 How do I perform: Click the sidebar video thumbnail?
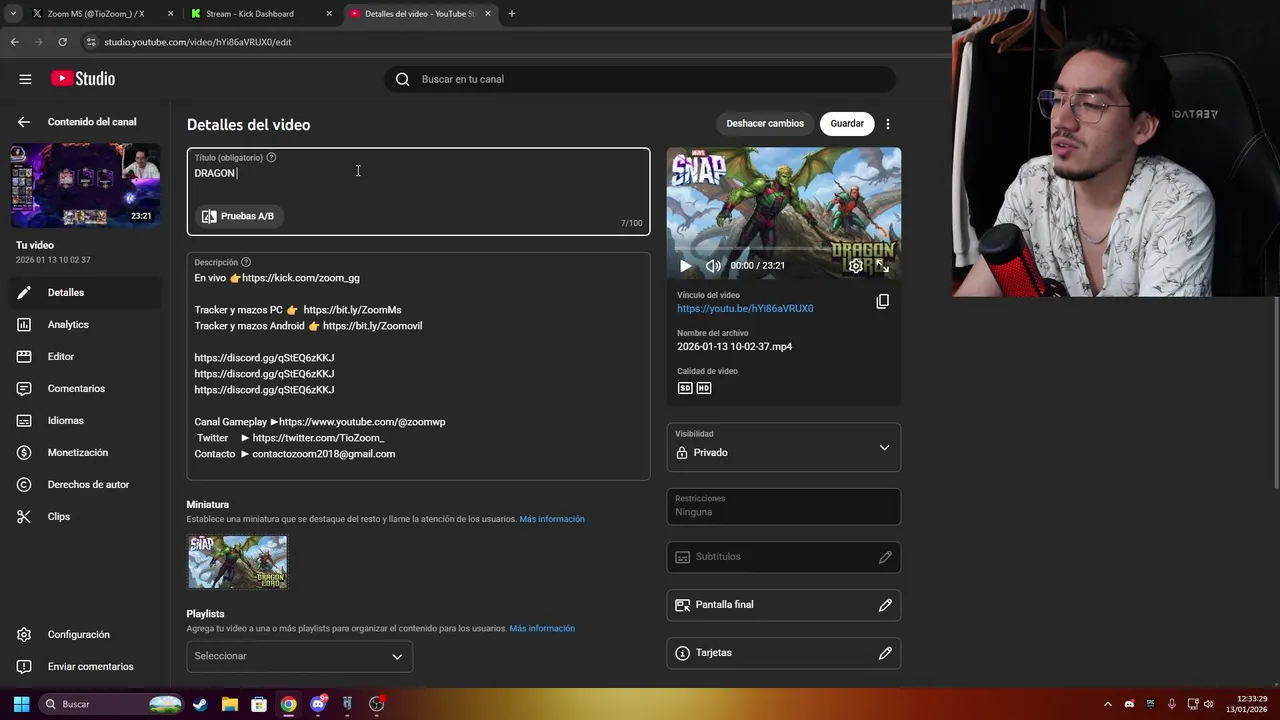pos(85,186)
